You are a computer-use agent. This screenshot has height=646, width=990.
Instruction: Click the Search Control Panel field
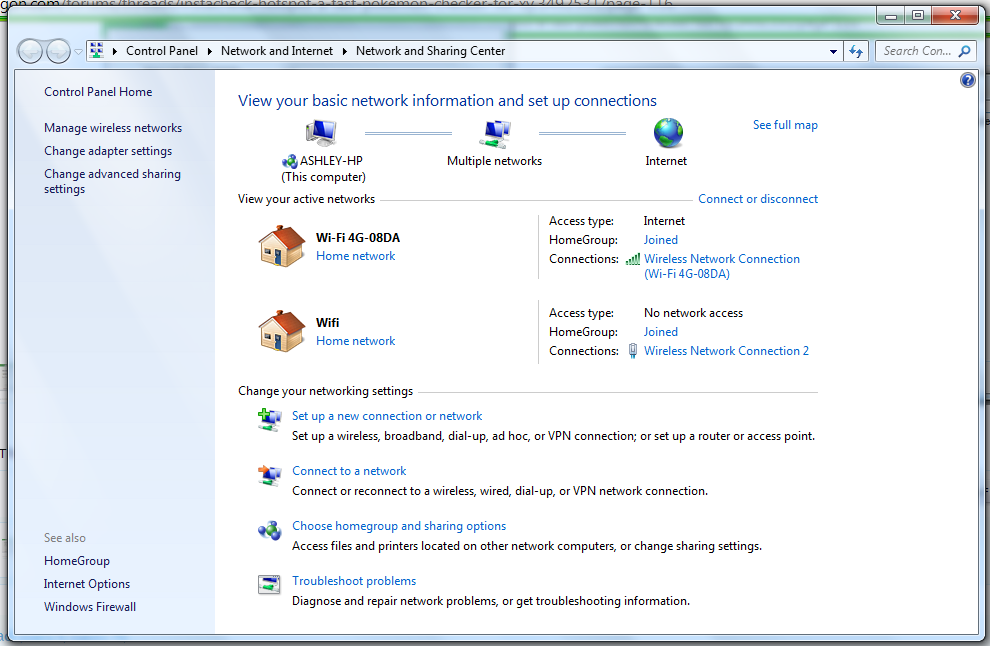point(917,51)
